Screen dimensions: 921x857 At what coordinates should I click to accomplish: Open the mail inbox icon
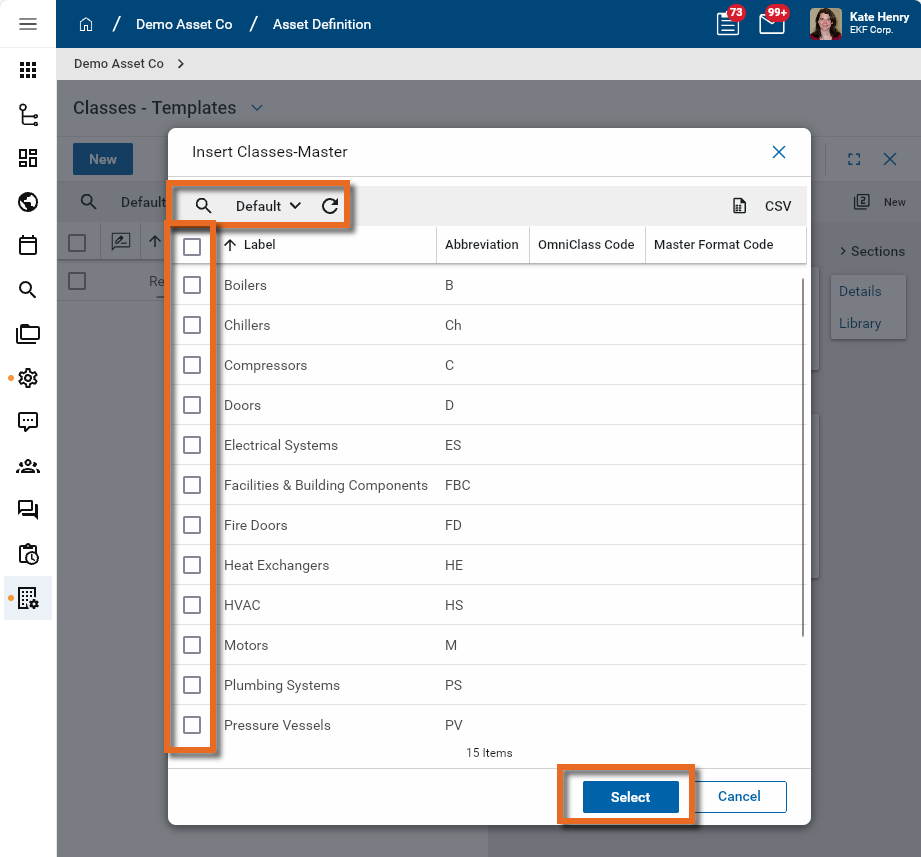[772, 24]
